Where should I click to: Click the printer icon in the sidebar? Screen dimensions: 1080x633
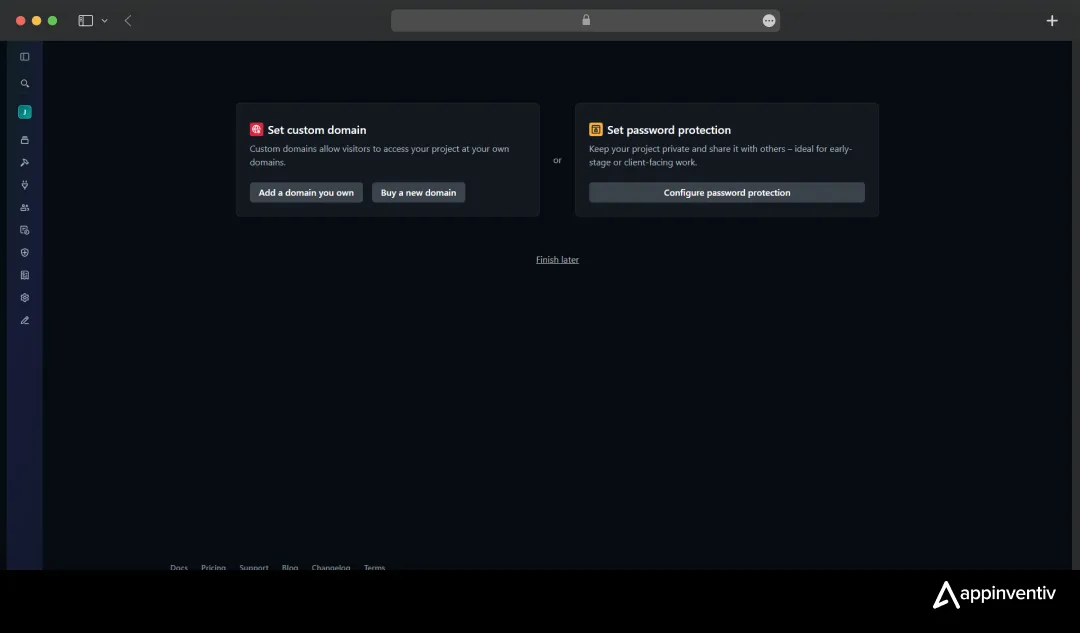(x=24, y=139)
